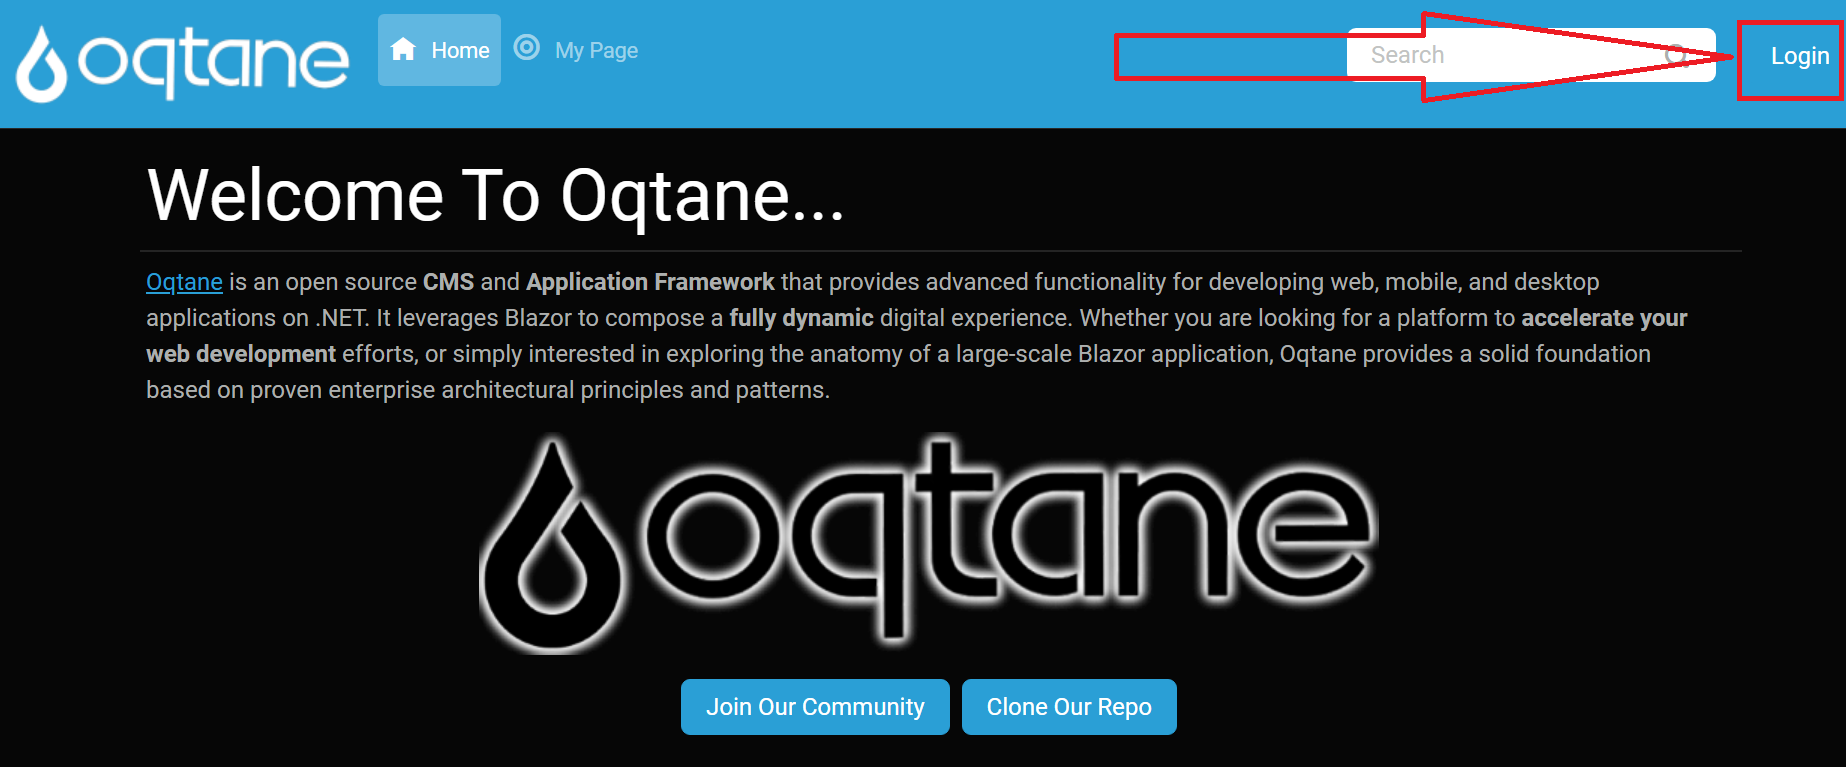Click the bold text 'fully dynamic'
The height and width of the screenshot is (767, 1846).
[x=801, y=318]
